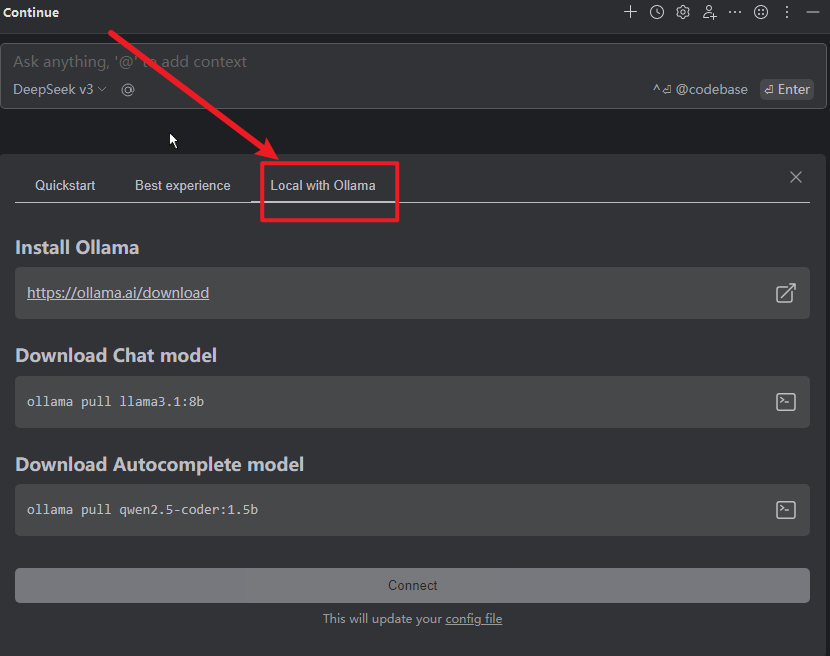The height and width of the screenshot is (656, 830).
Task: Open session history clock icon
Action: (656, 12)
